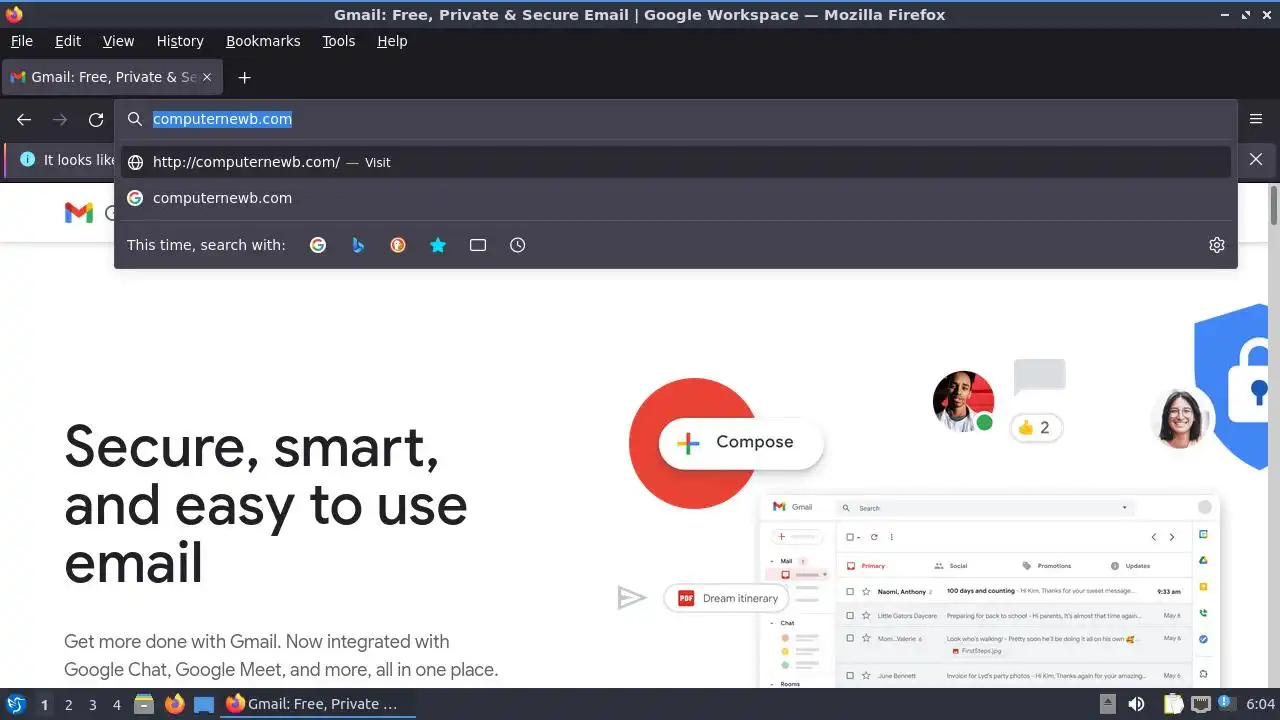
Task: Click the Dream itinerary PDF chip
Action: click(x=727, y=598)
